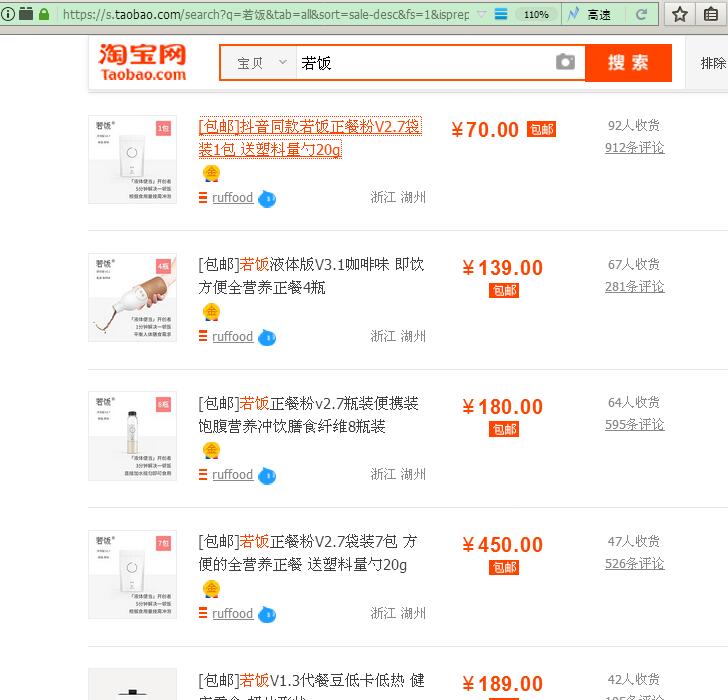This screenshot has width=728, height=700.
Task: Click the 47人收货 text
Action: [634, 541]
